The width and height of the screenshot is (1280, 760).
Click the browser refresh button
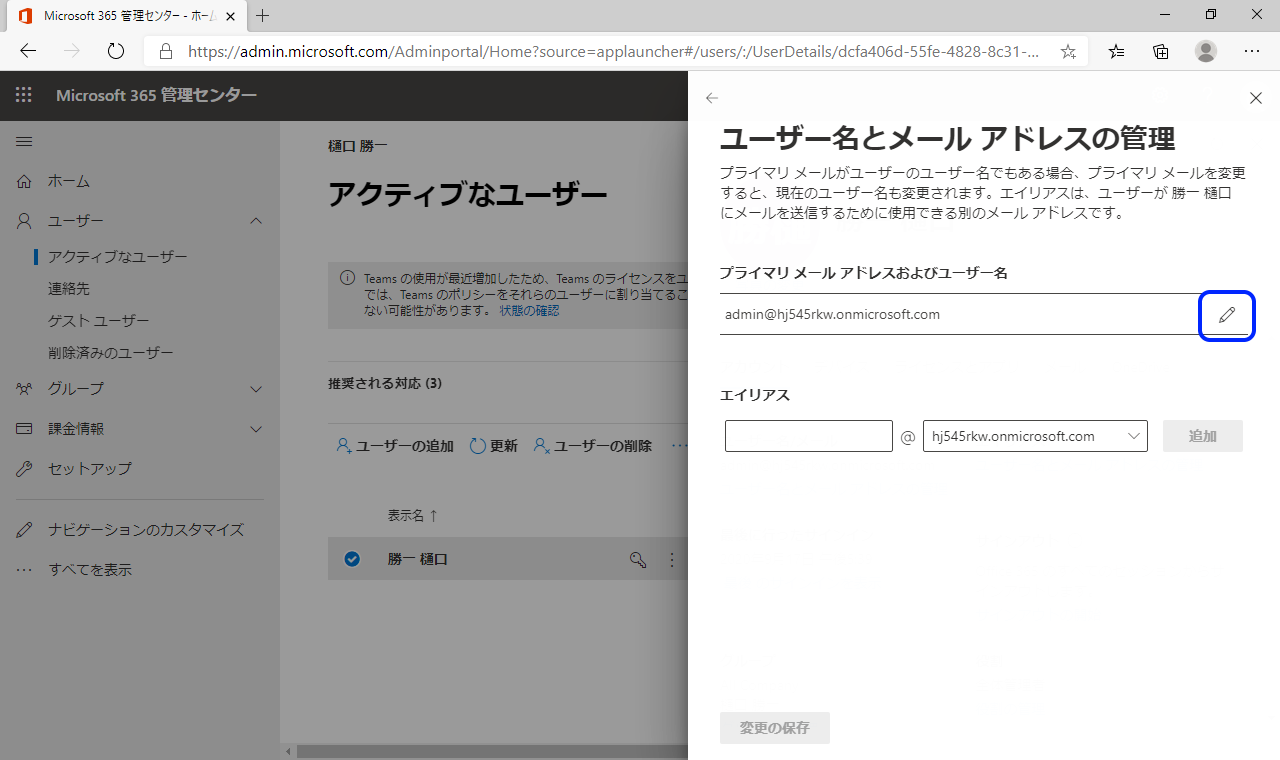click(115, 51)
